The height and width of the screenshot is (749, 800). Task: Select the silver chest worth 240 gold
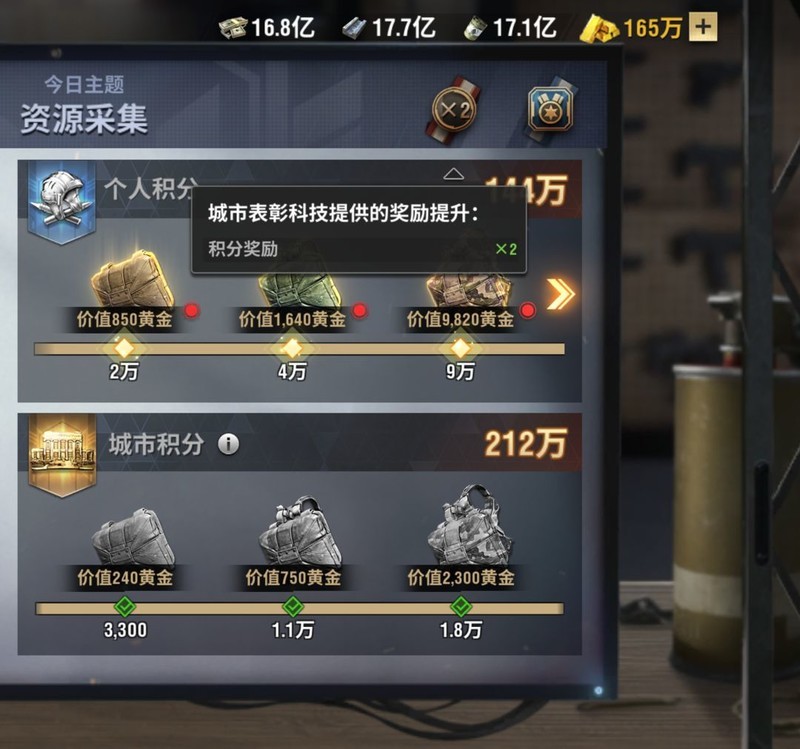pos(133,537)
